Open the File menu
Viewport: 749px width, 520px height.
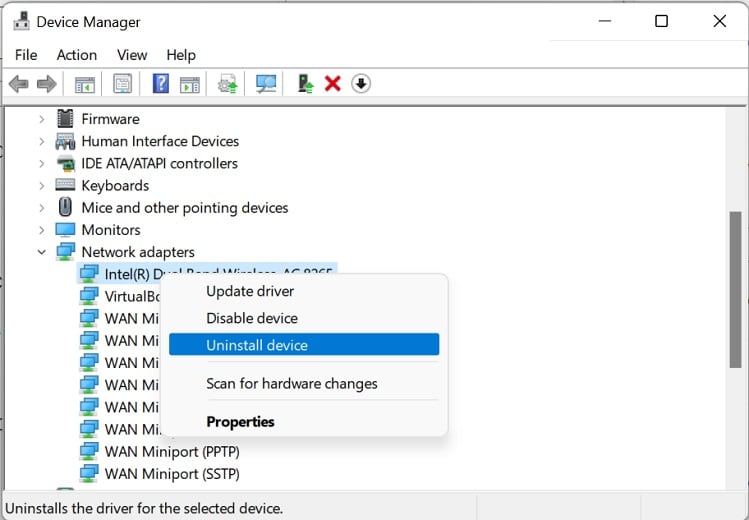26,55
